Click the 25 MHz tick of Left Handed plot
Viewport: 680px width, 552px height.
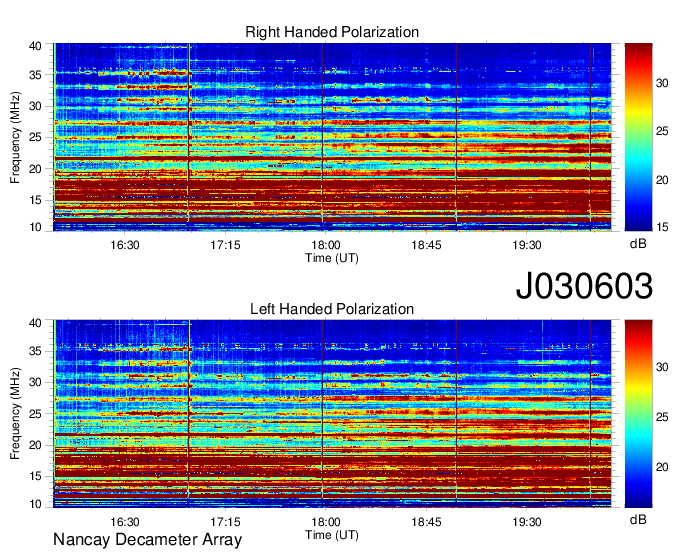35,414
